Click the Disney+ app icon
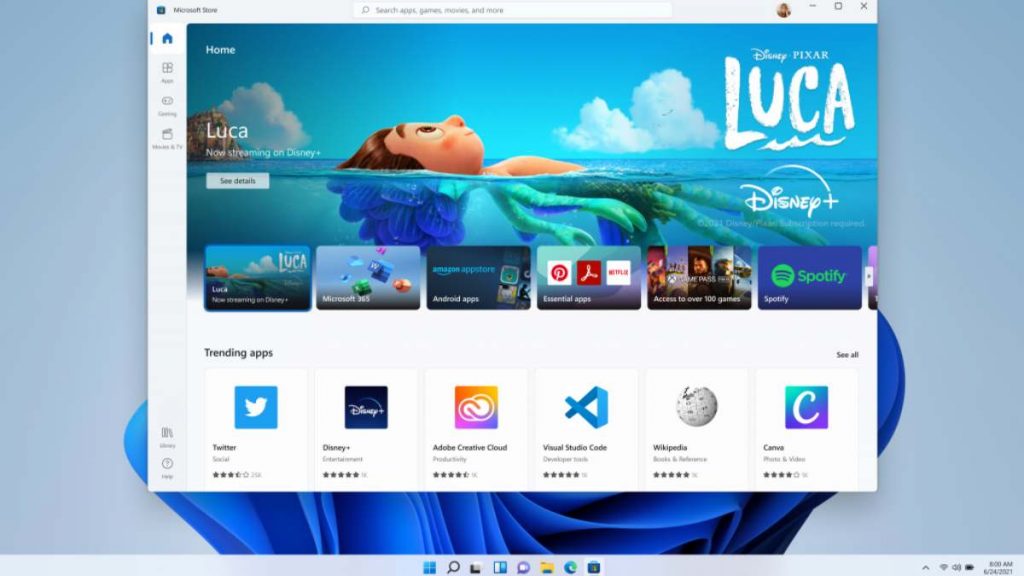Viewport: 1024px width, 576px height. [x=366, y=407]
